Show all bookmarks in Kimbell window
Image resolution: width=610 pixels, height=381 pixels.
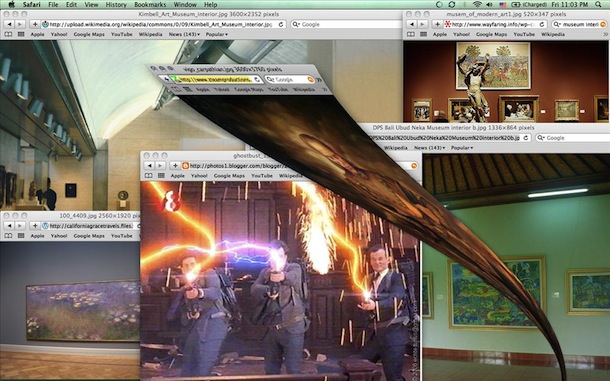[8, 34]
